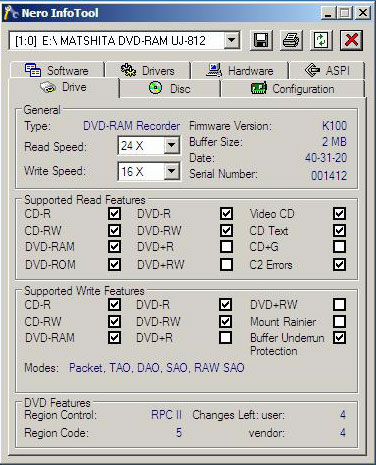Close the Nero InfoTool window
The image size is (376, 465).
click(363, 13)
